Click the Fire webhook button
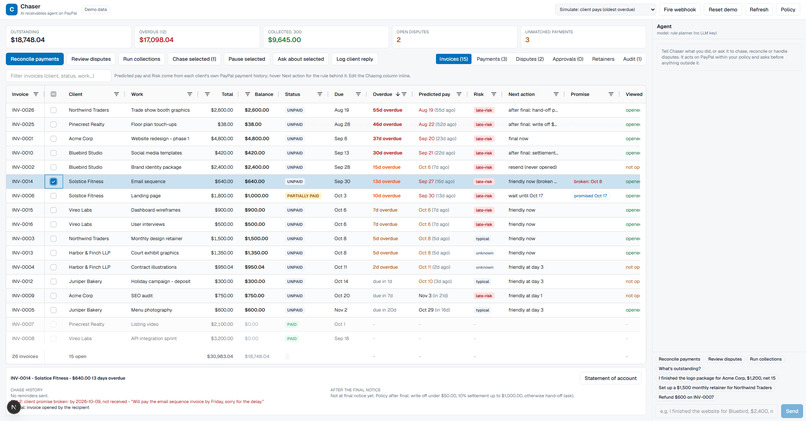Image resolution: width=806 pixels, height=421 pixels. [680, 9]
